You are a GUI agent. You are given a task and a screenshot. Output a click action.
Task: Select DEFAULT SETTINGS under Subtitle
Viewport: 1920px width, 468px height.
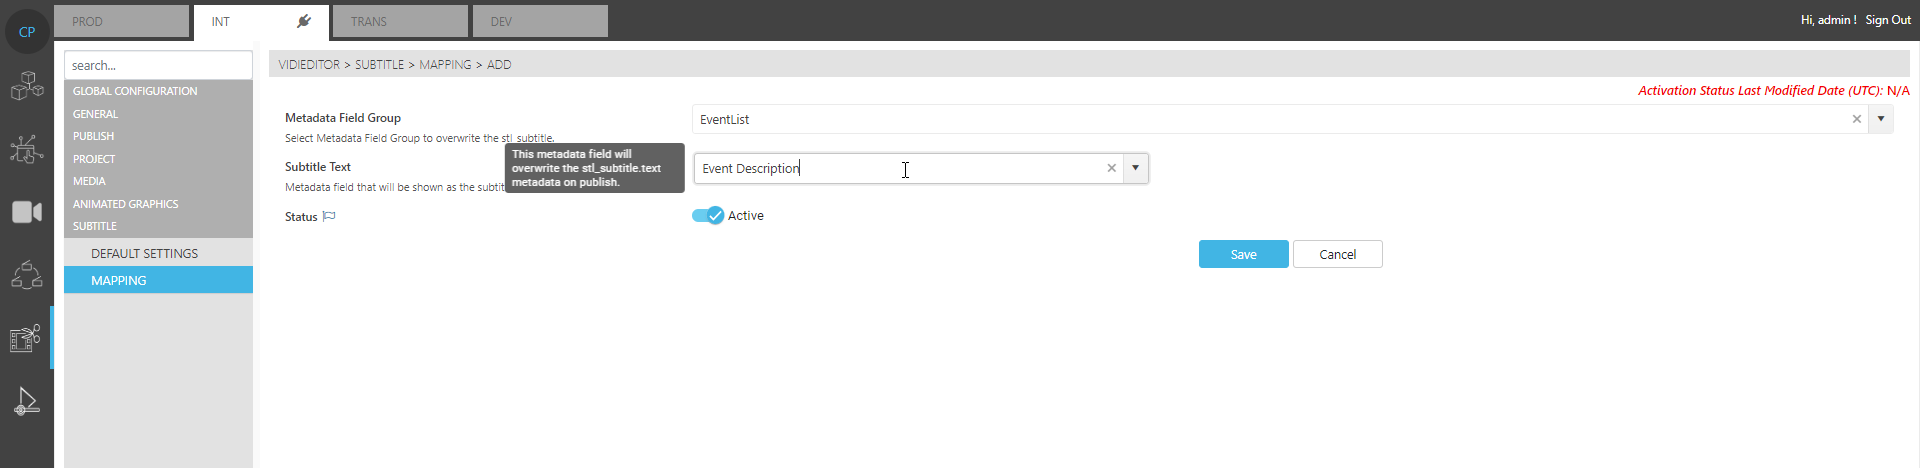(x=145, y=253)
